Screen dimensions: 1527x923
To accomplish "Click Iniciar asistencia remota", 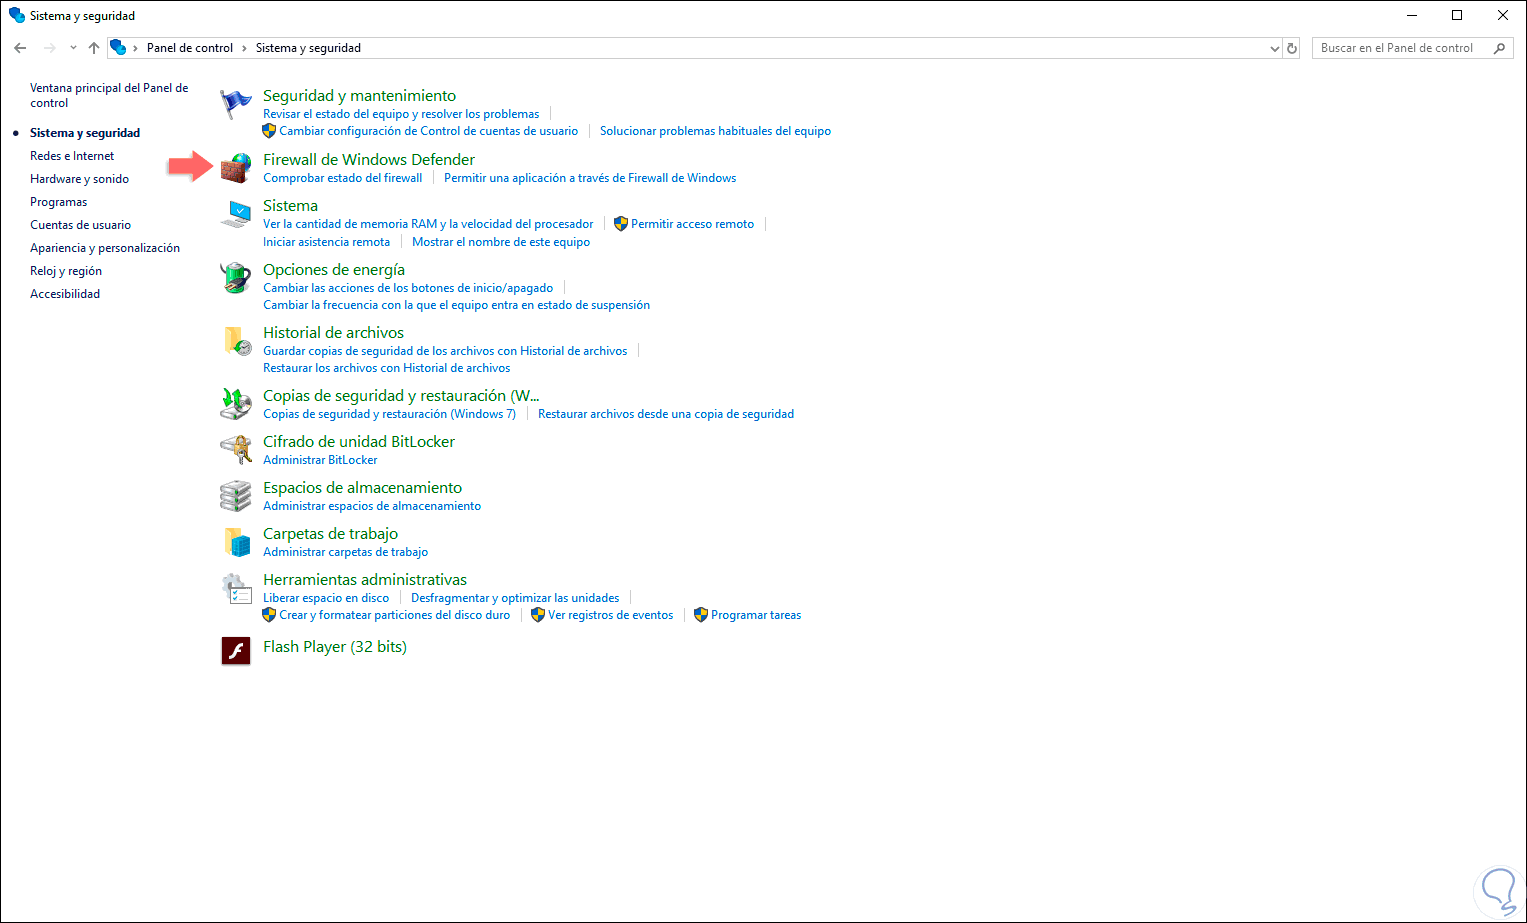I will (x=326, y=242).
